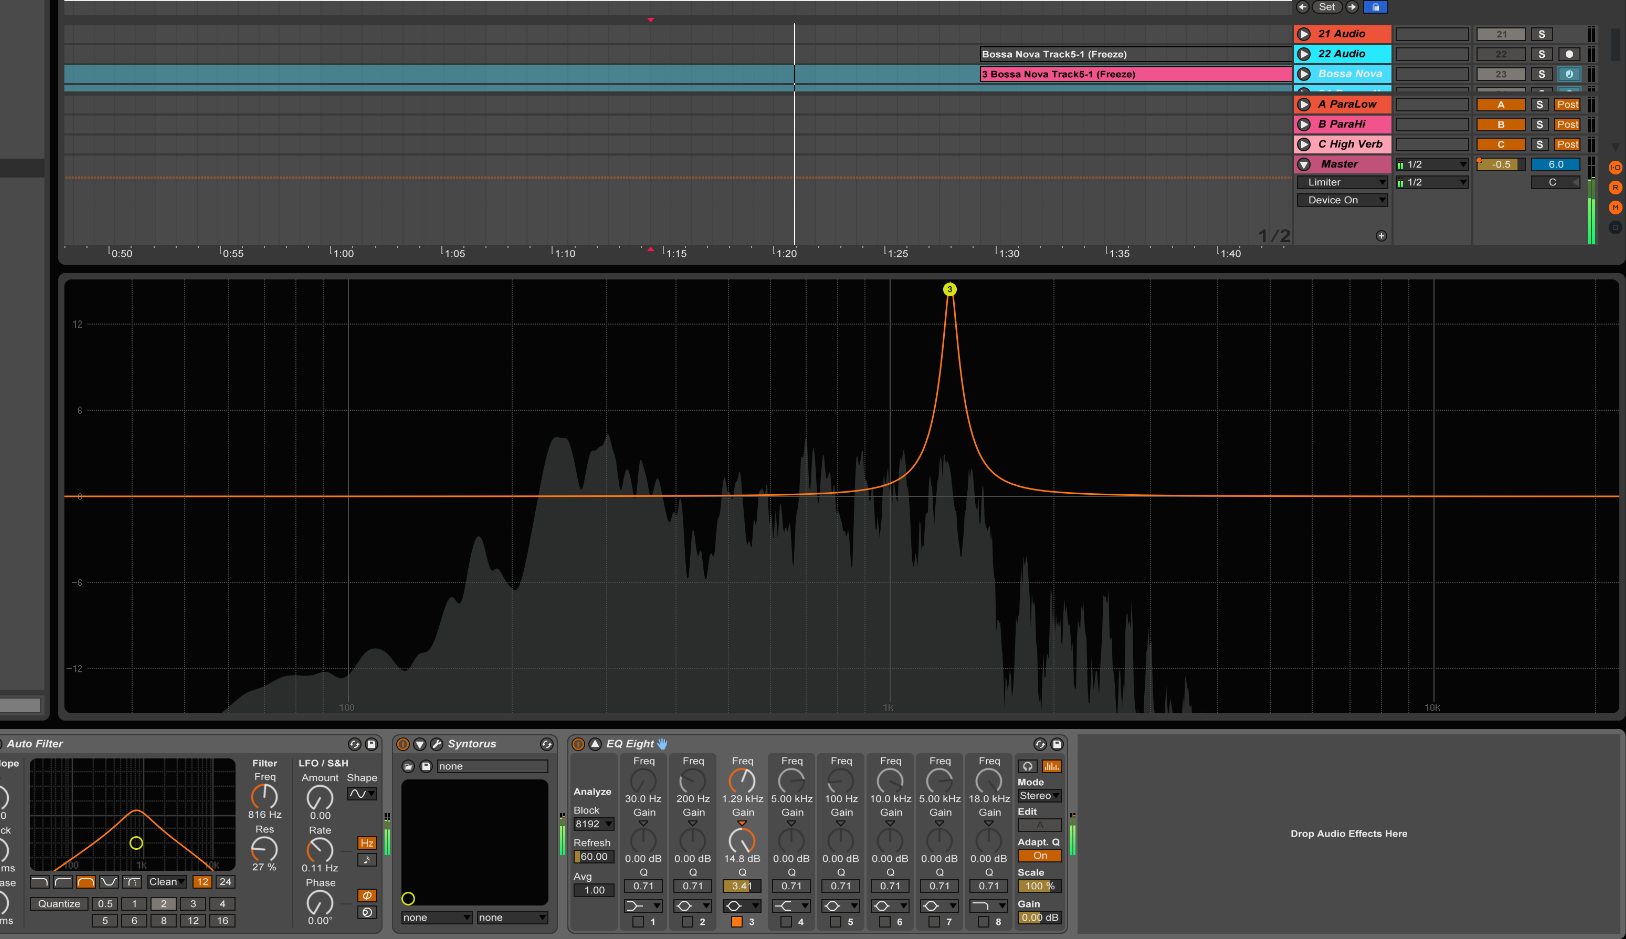Toggle EQ Eight spectrum analyzer icon
This screenshot has height=939, width=1626.
click(1051, 766)
